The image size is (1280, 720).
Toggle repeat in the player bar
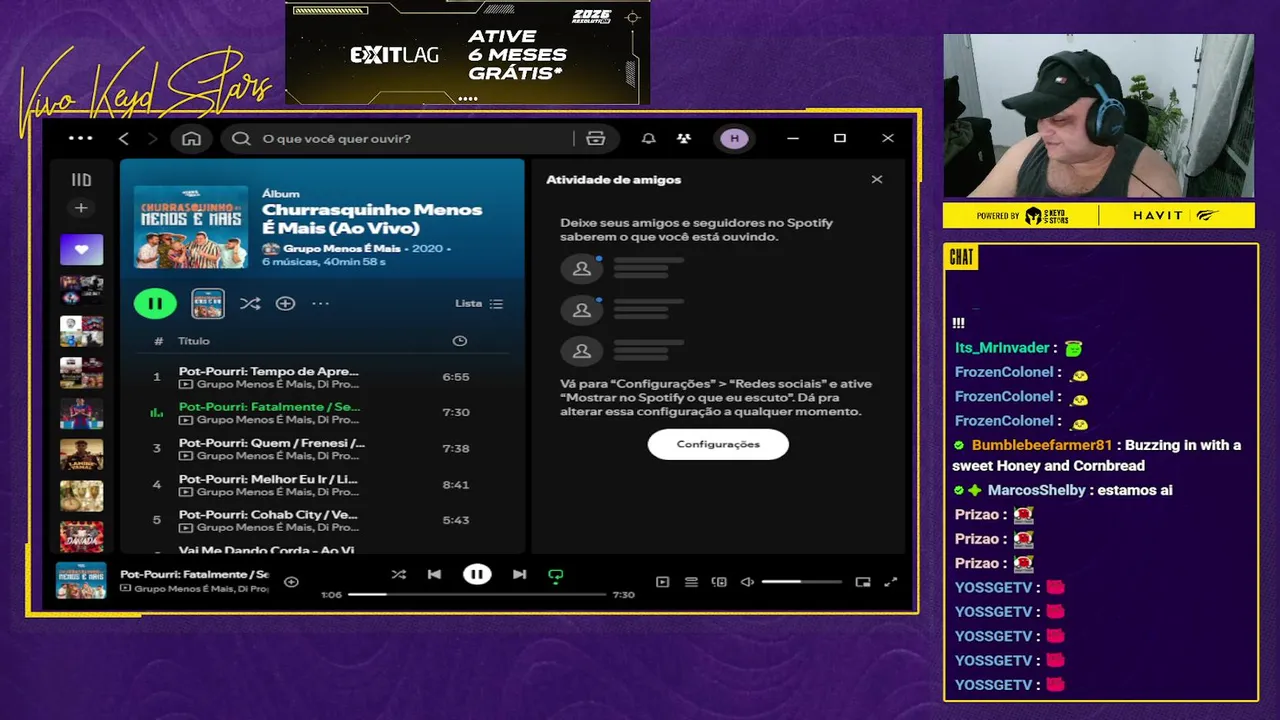[556, 575]
